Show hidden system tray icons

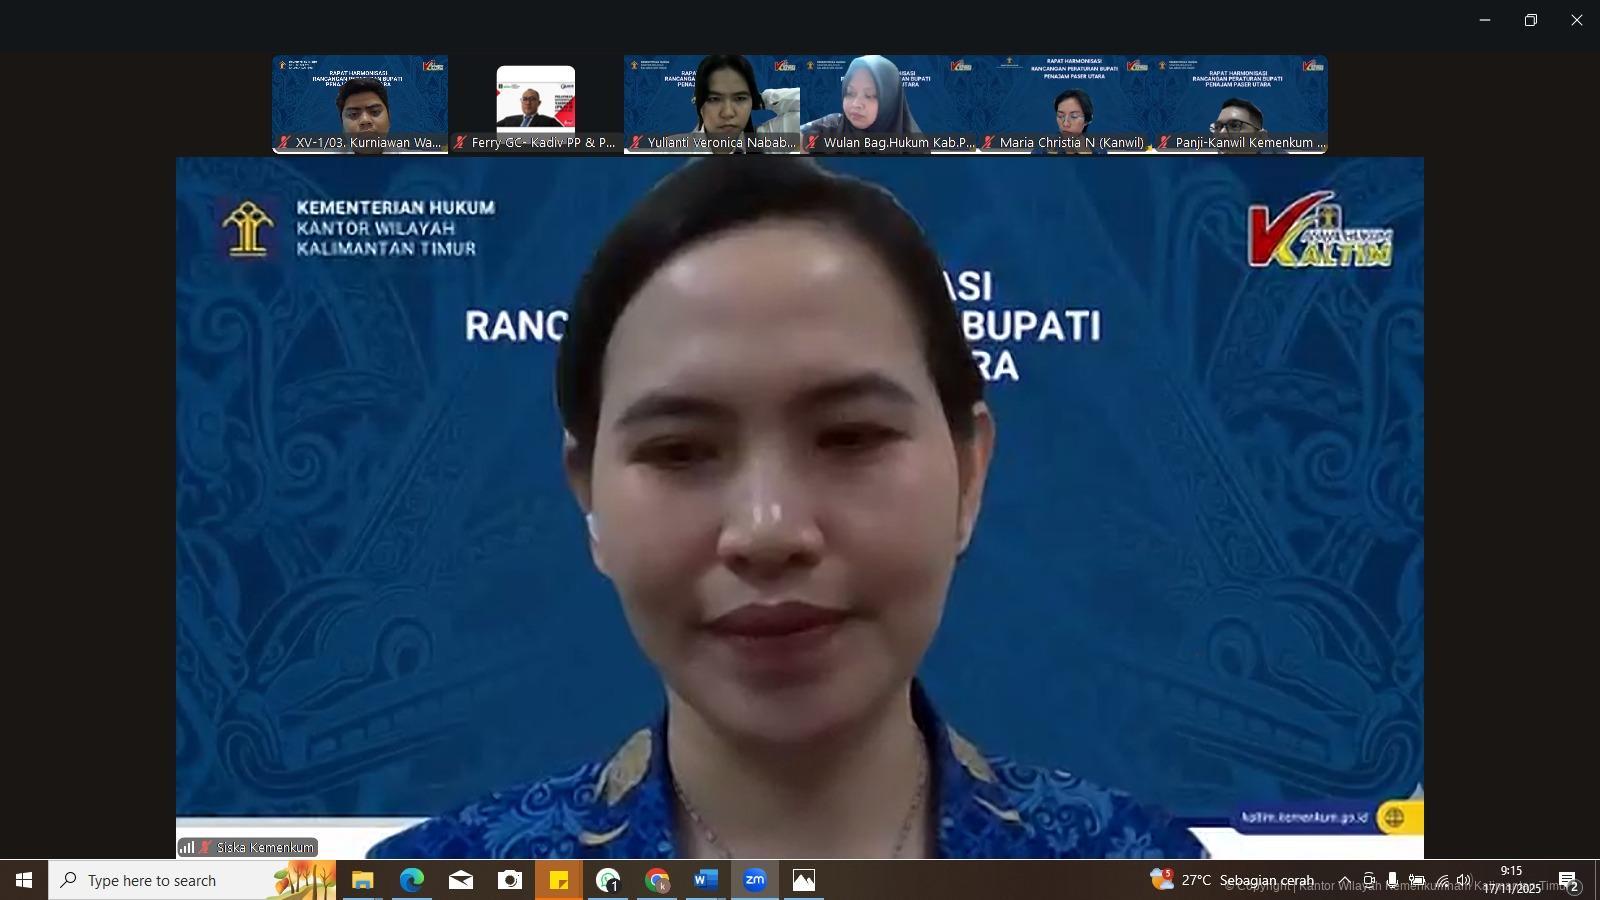coord(1345,880)
